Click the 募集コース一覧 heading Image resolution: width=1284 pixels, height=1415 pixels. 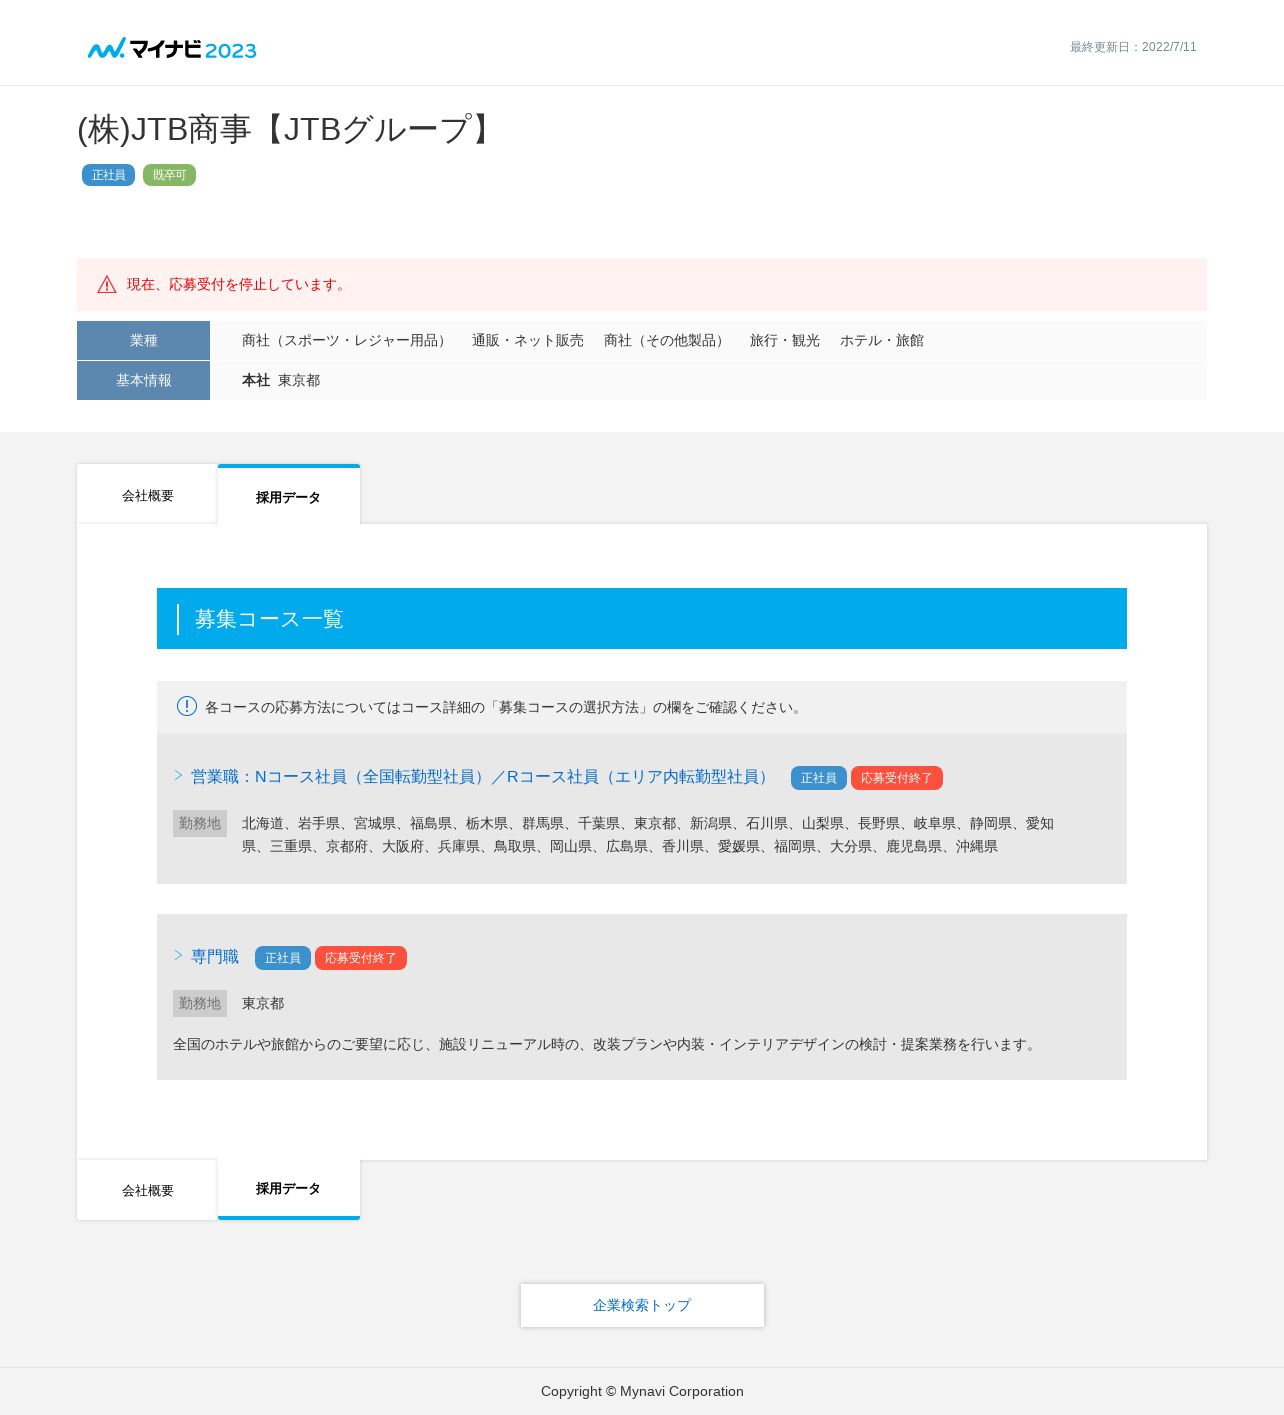[x=269, y=619]
